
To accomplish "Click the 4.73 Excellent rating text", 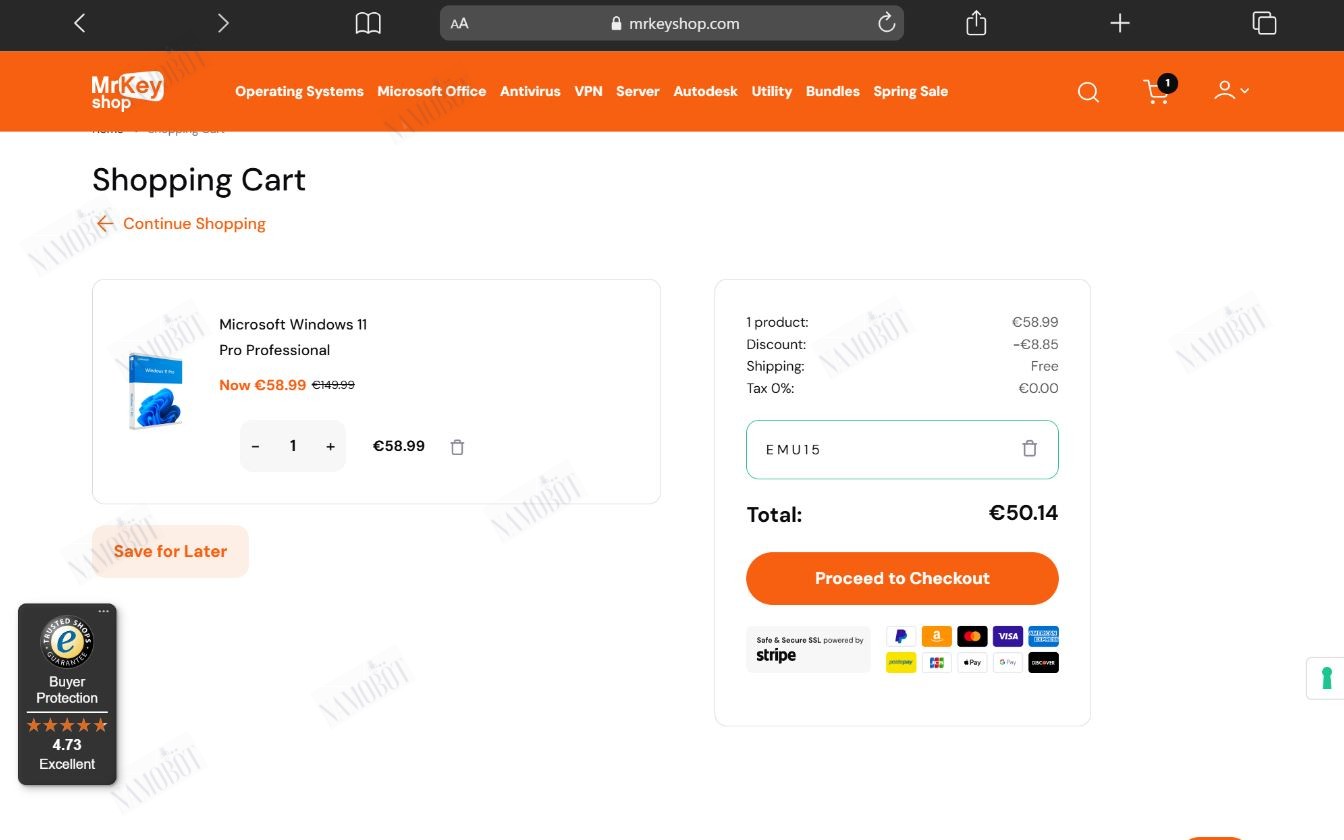I will tap(67, 754).
